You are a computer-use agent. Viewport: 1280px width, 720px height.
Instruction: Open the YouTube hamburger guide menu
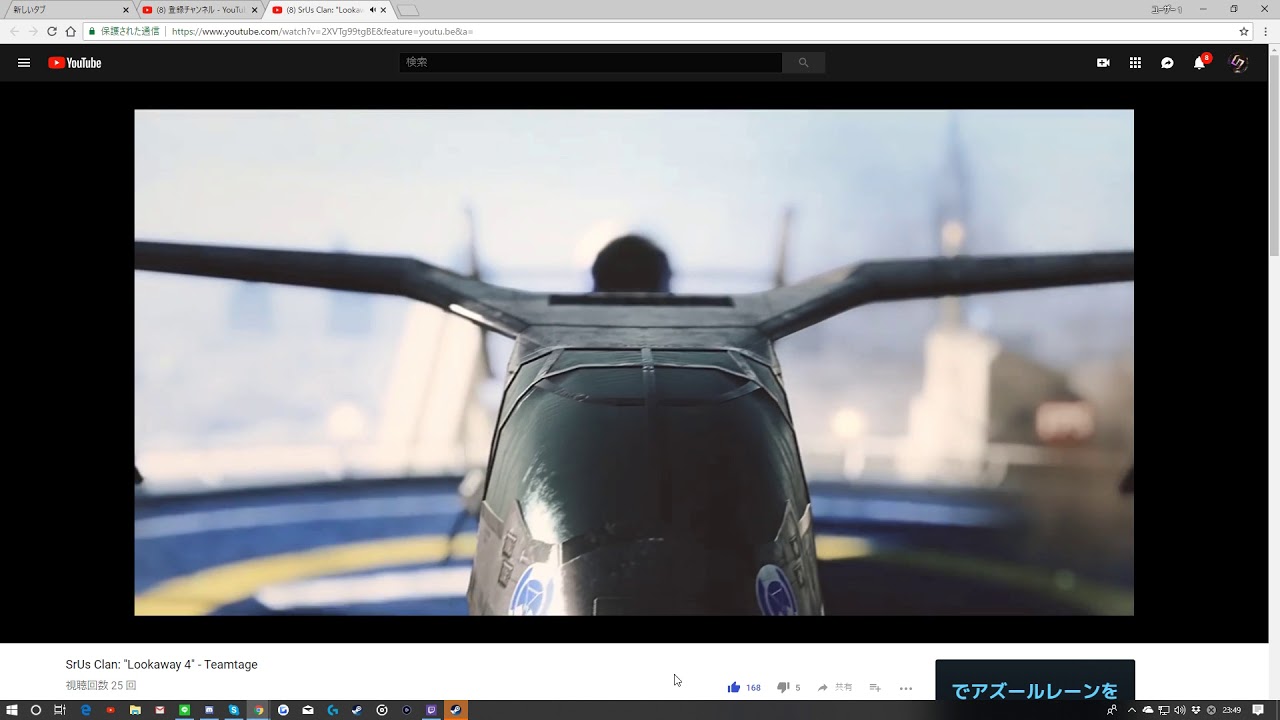point(24,63)
